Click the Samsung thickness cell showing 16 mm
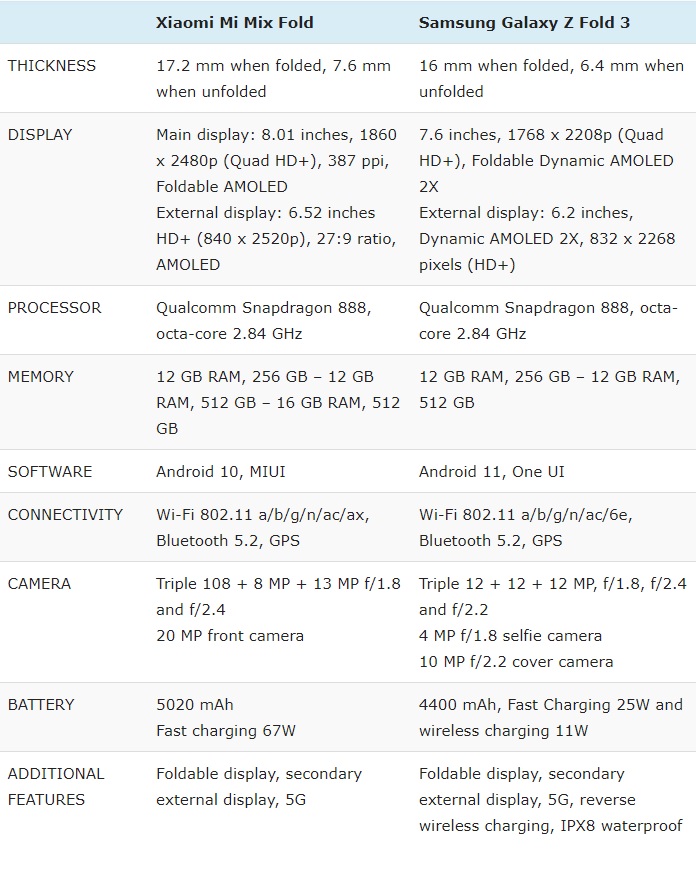Viewport: 696px width, 872px height. (551, 79)
